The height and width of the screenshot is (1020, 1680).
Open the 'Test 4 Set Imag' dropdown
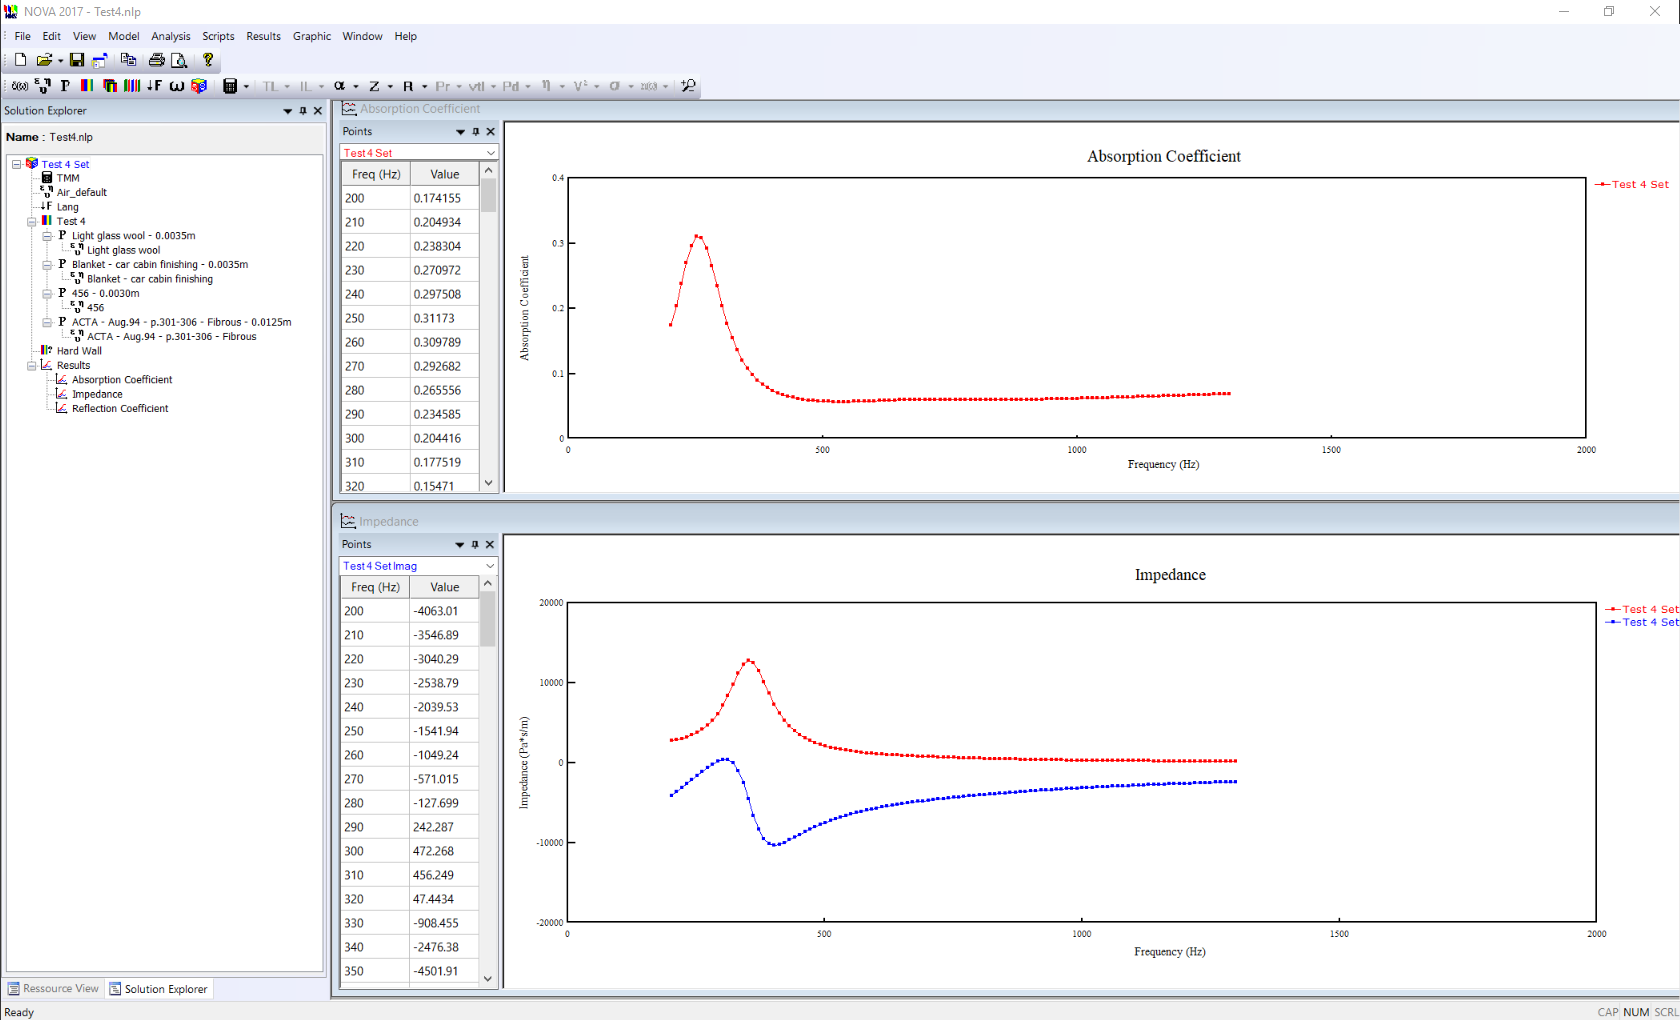tap(490, 566)
